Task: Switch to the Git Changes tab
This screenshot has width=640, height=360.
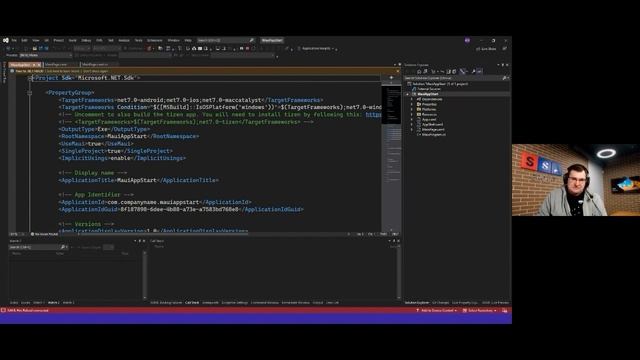Action: (440, 303)
